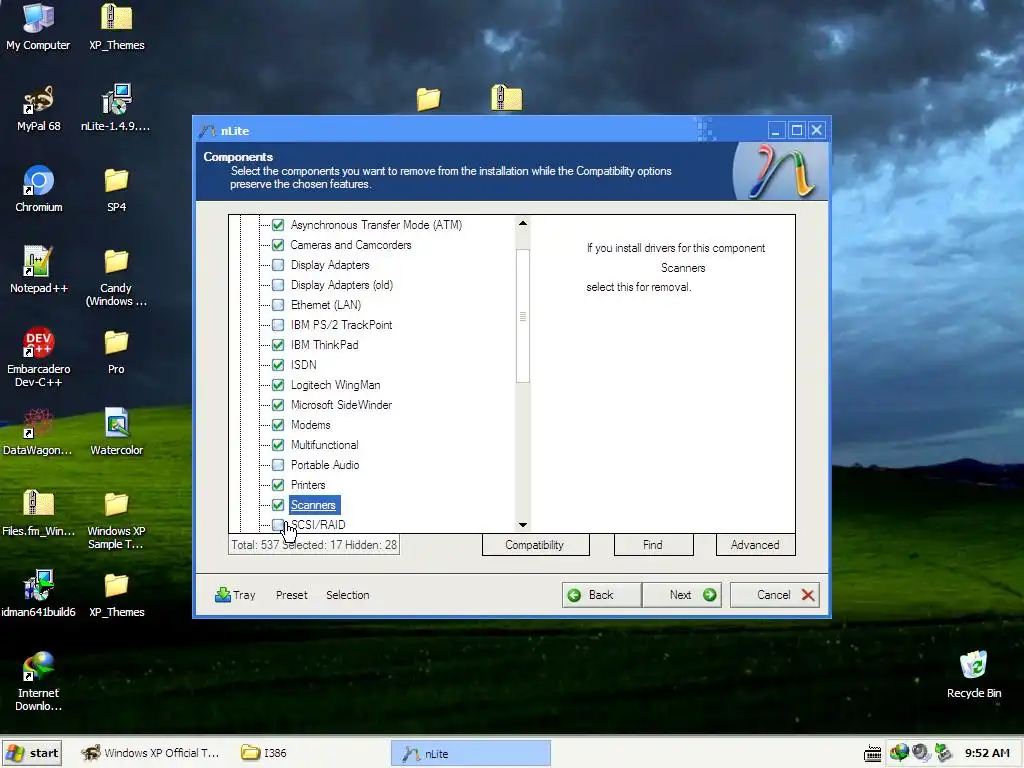Launch Notepad++ shortcut
The height and width of the screenshot is (768, 1024).
point(39,270)
